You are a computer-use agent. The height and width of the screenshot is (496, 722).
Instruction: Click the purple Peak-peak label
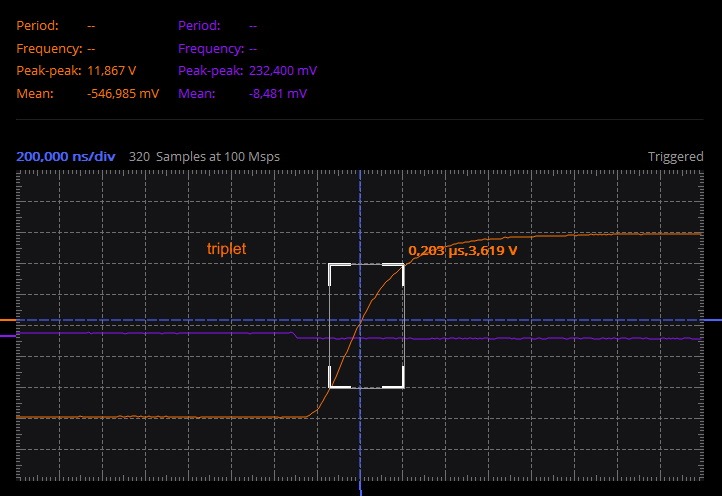pos(210,70)
